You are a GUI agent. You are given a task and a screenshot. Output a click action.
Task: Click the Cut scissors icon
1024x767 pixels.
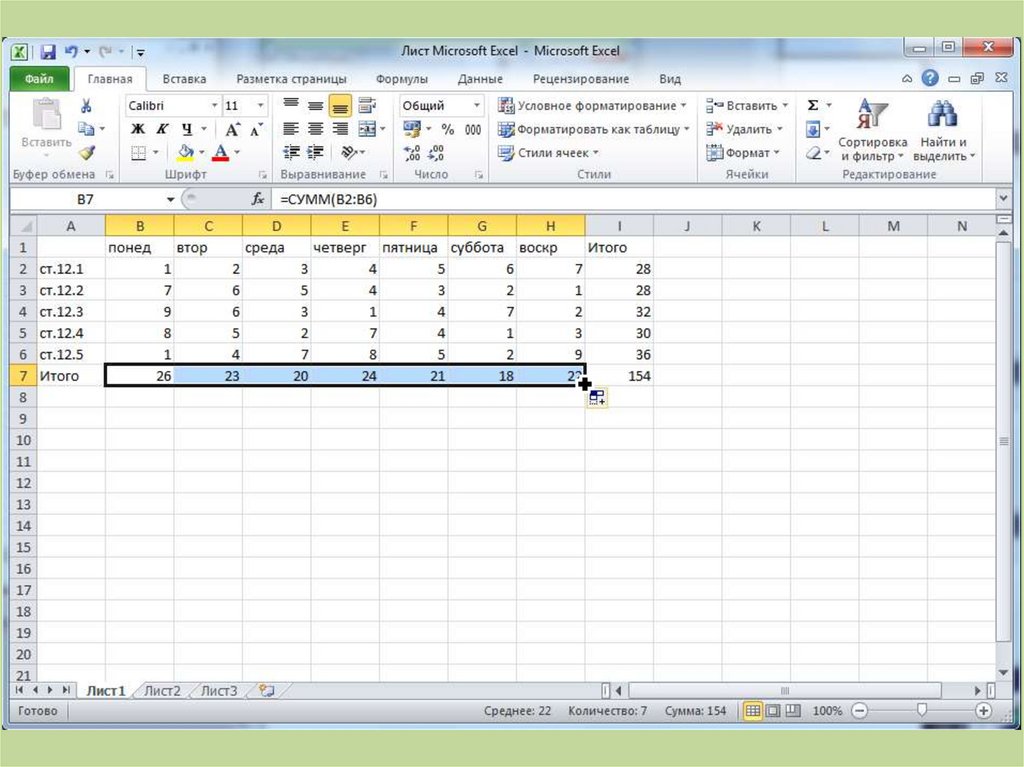point(87,106)
